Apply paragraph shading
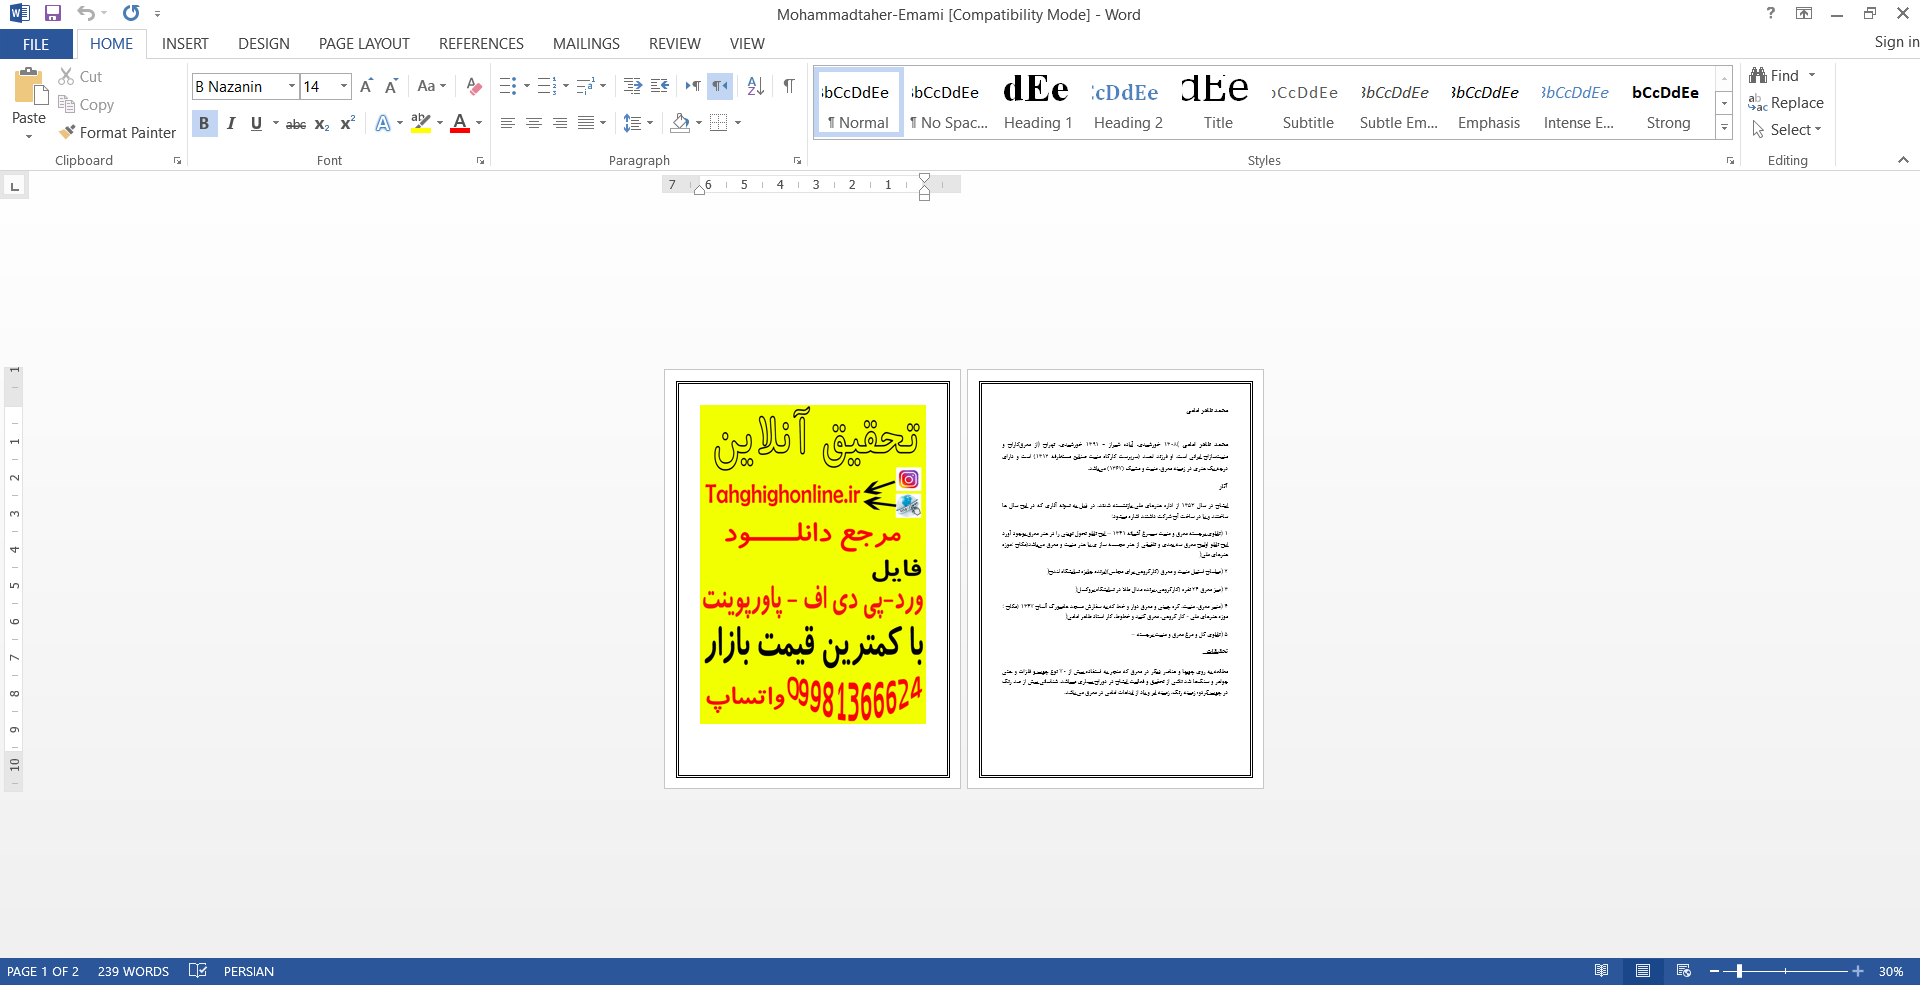1920x986 pixels. point(680,123)
